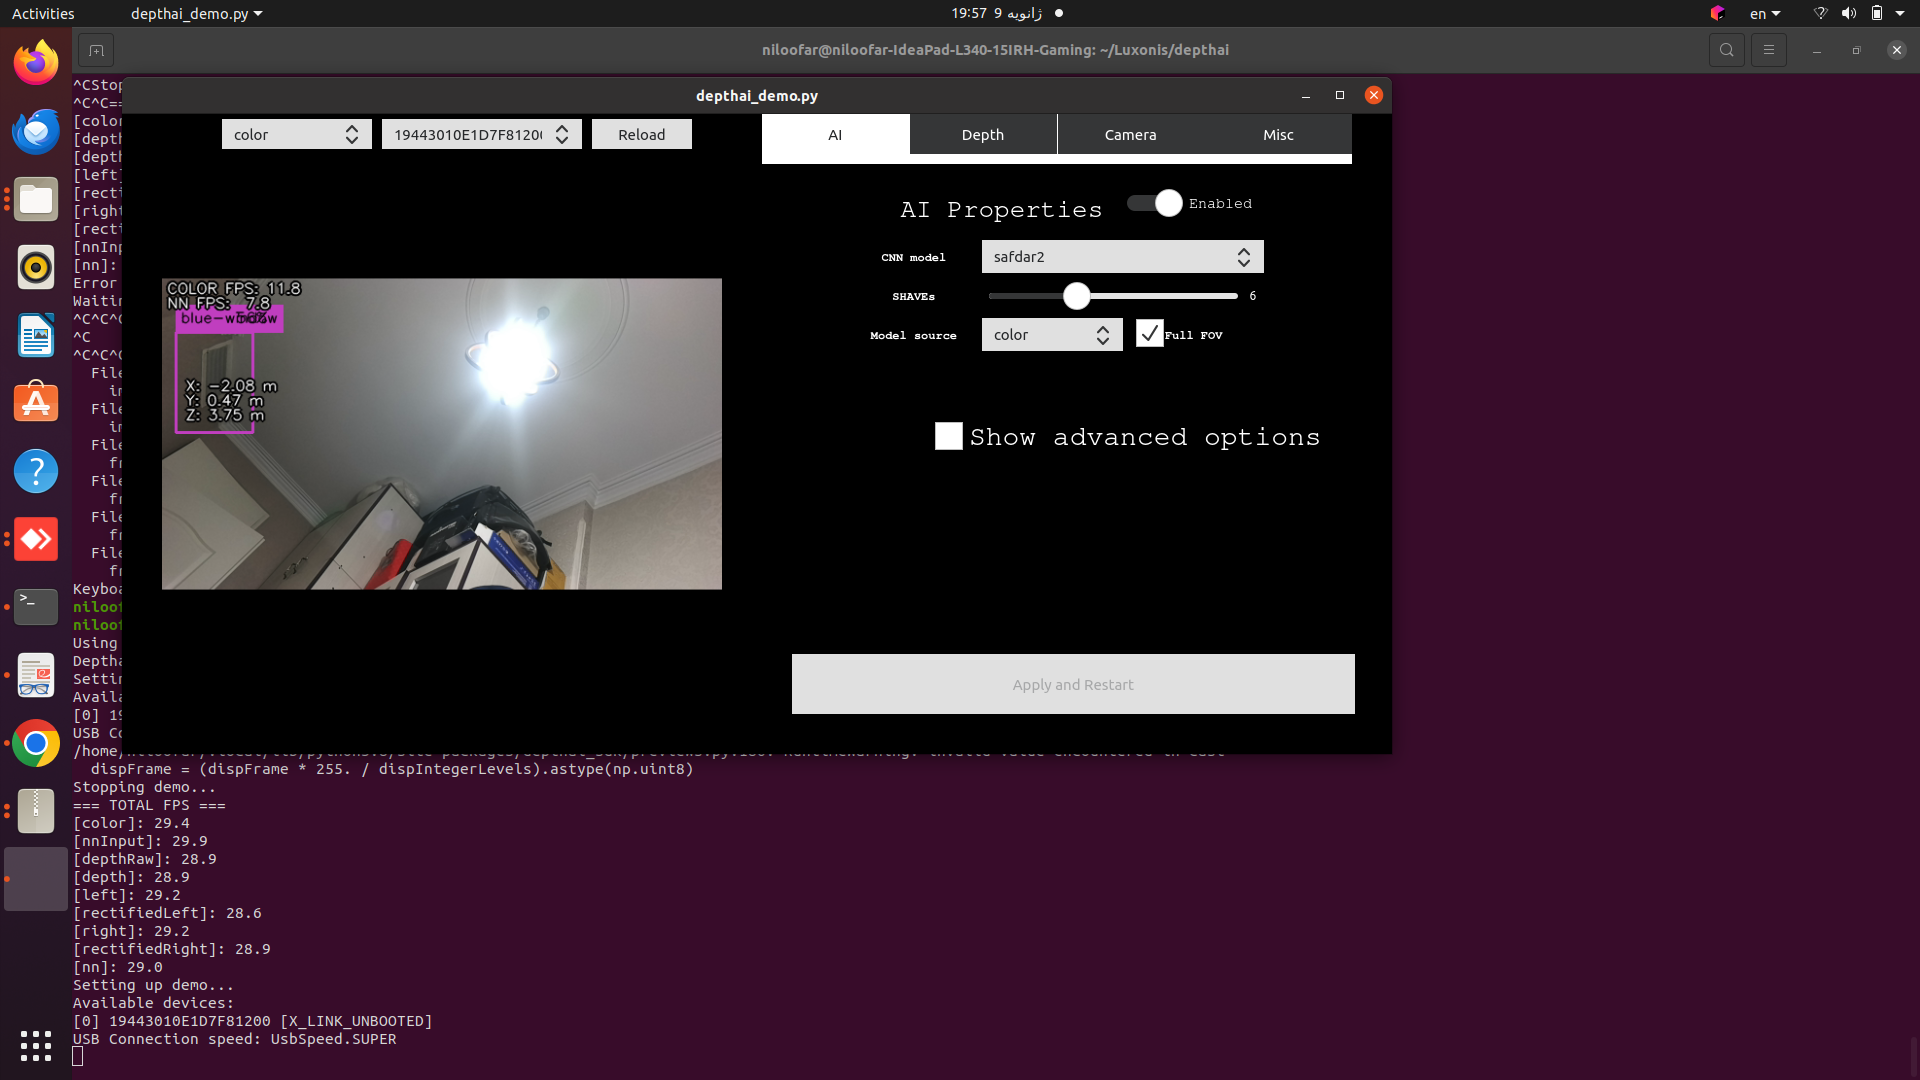
Task: Check Show advanced options box
Action: [x=948, y=437]
